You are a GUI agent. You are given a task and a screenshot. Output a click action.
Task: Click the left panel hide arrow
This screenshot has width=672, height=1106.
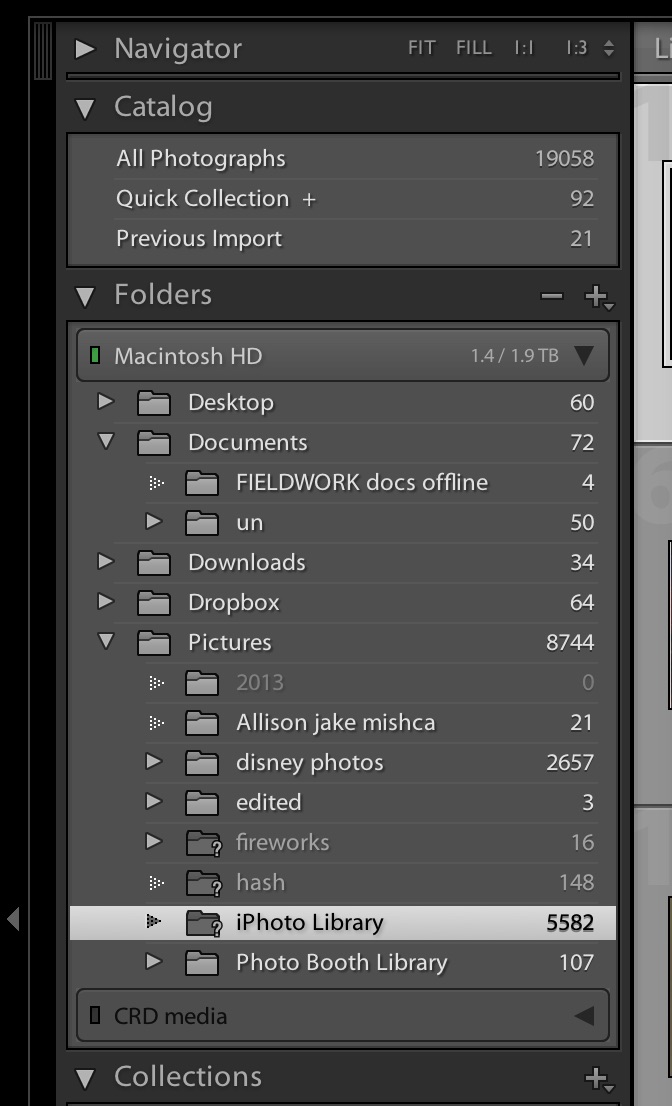(13, 918)
